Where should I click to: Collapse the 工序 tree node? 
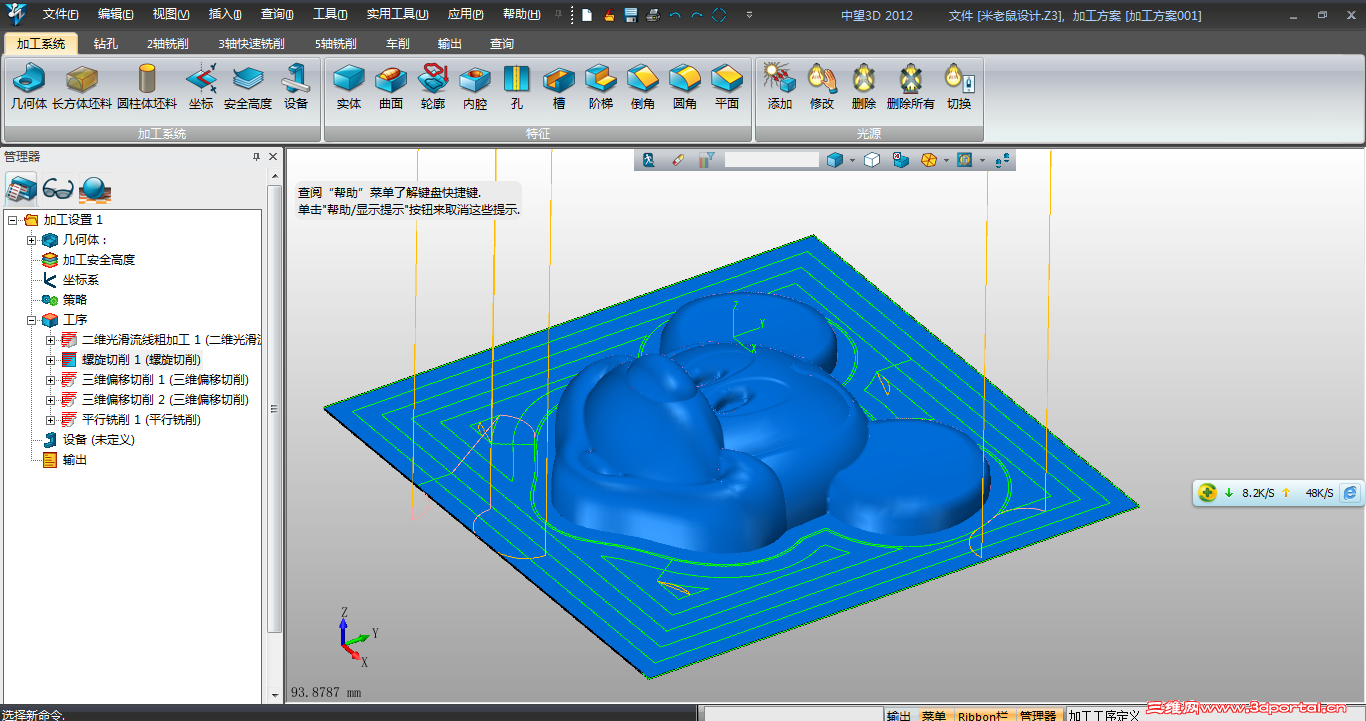point(31,320)
